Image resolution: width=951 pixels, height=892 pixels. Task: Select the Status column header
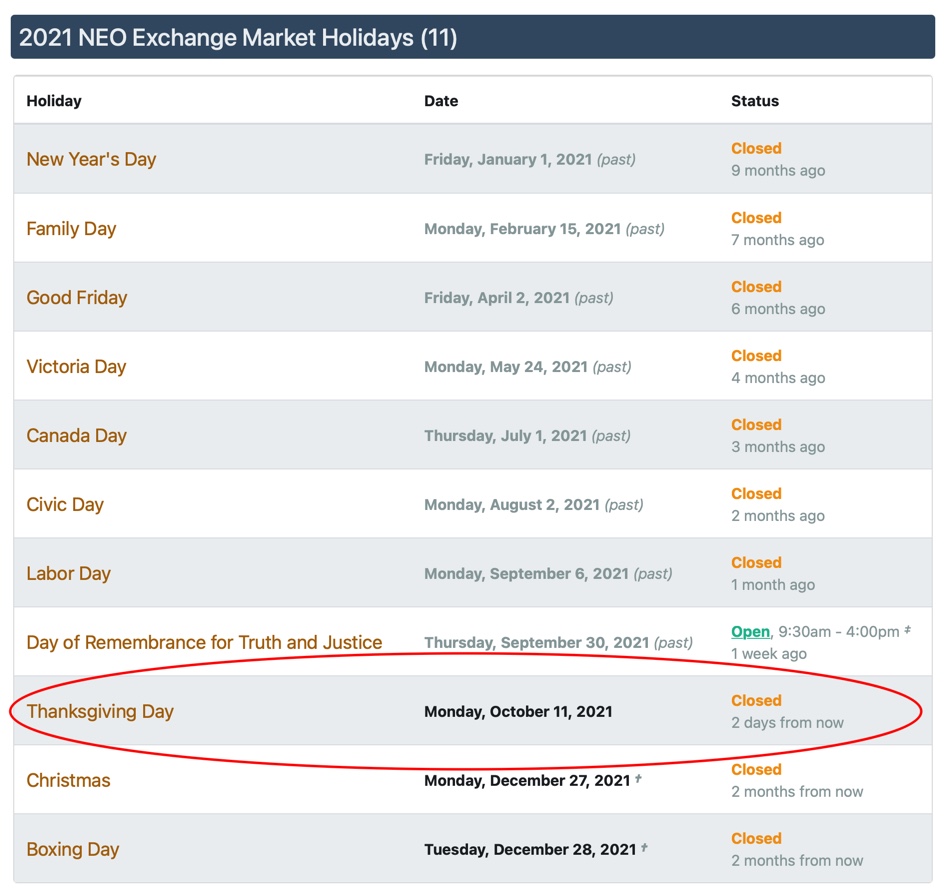pos(754,101)
